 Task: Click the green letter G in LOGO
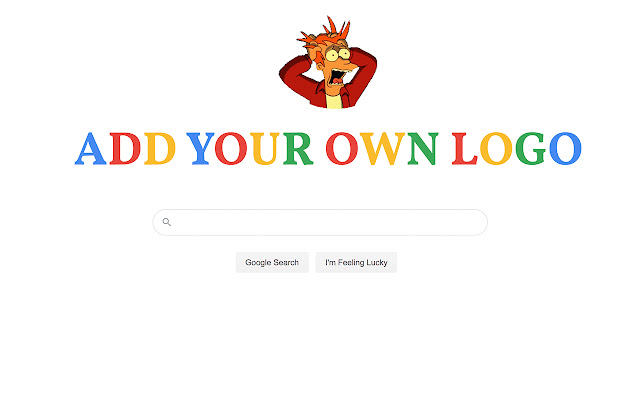coord(531,149)
